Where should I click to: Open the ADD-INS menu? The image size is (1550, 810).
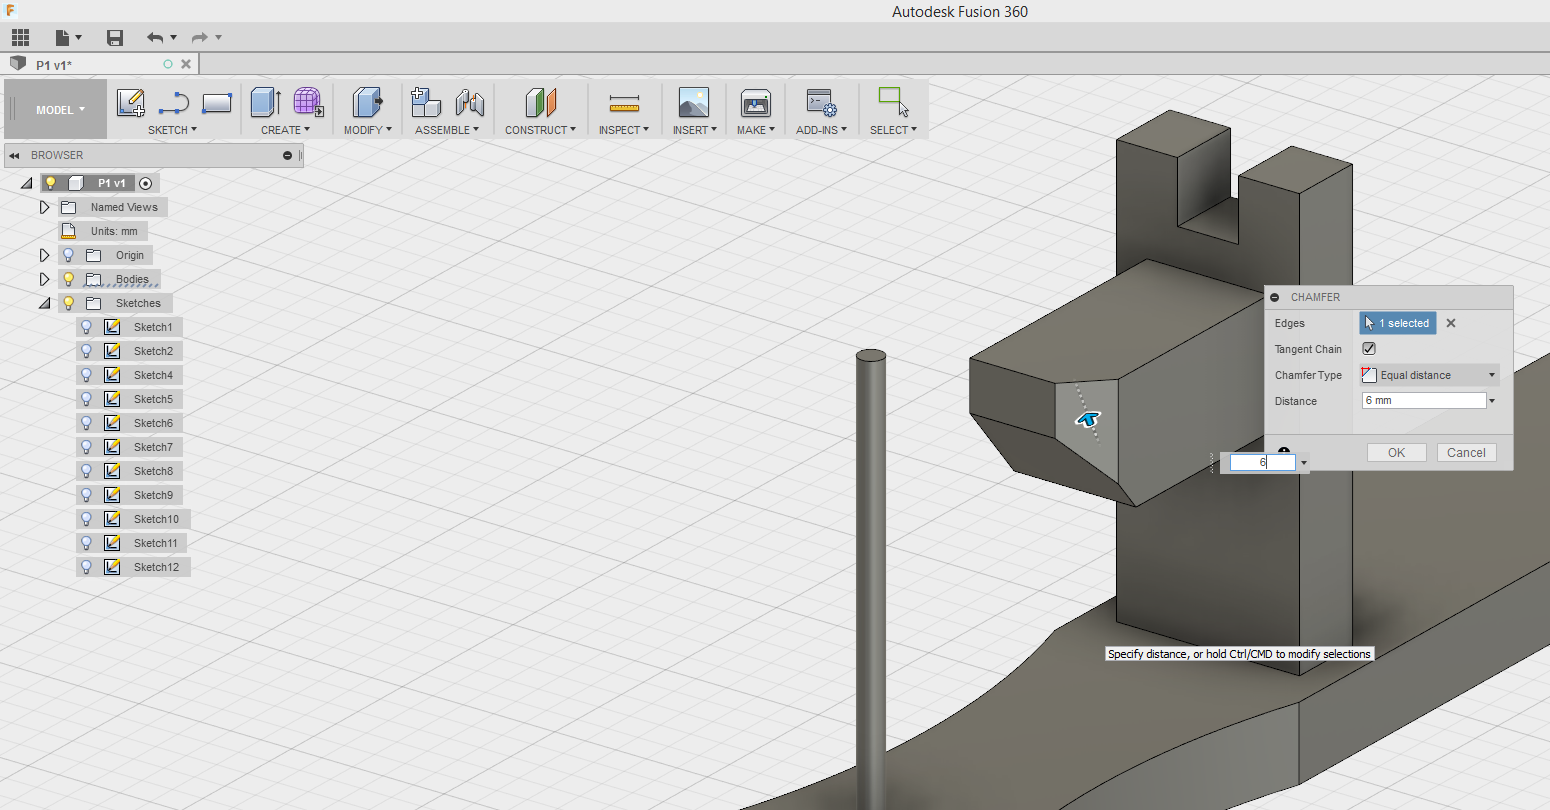coord(821,130)
